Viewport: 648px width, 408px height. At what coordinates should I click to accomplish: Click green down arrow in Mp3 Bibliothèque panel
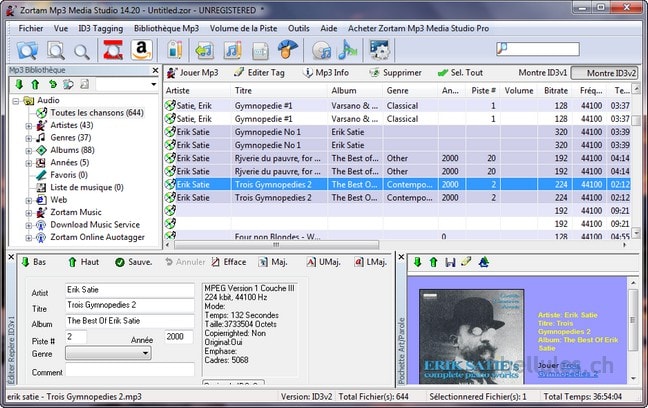19,84
